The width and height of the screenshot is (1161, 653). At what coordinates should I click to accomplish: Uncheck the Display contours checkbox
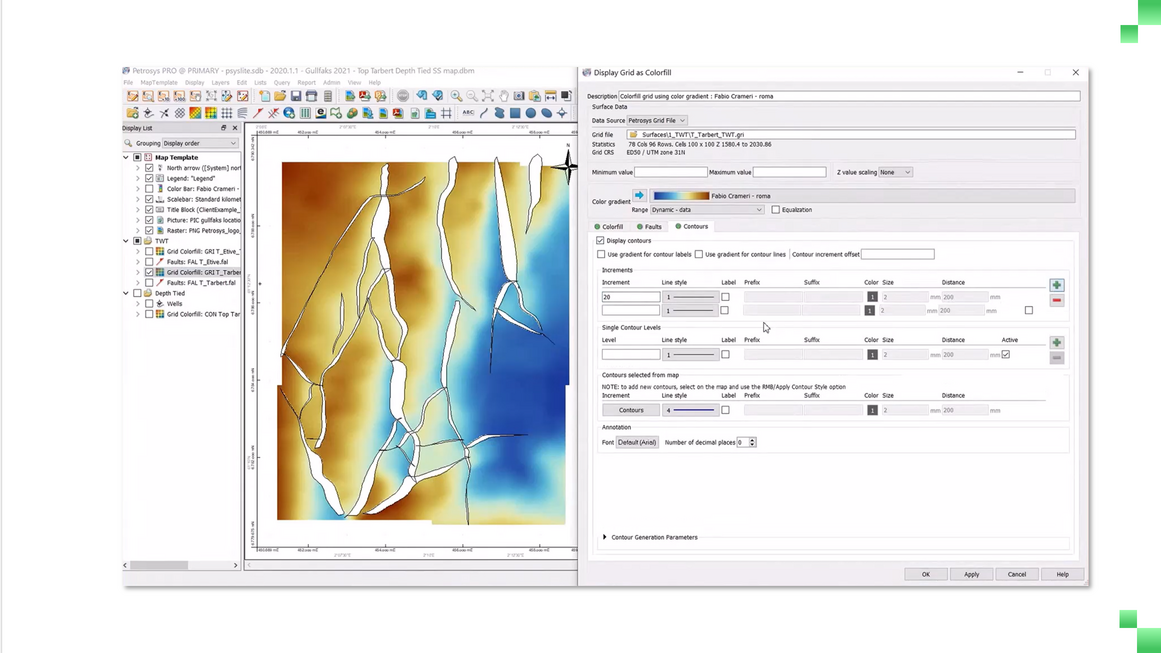600,240
